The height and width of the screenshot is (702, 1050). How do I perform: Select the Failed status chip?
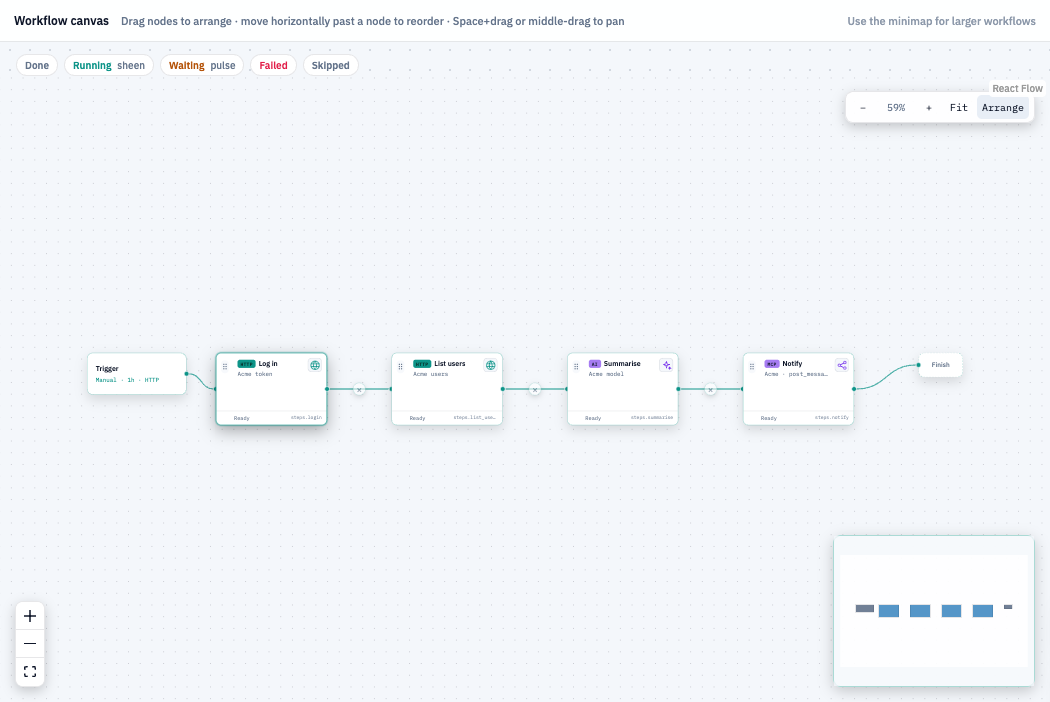coord(273,66)
